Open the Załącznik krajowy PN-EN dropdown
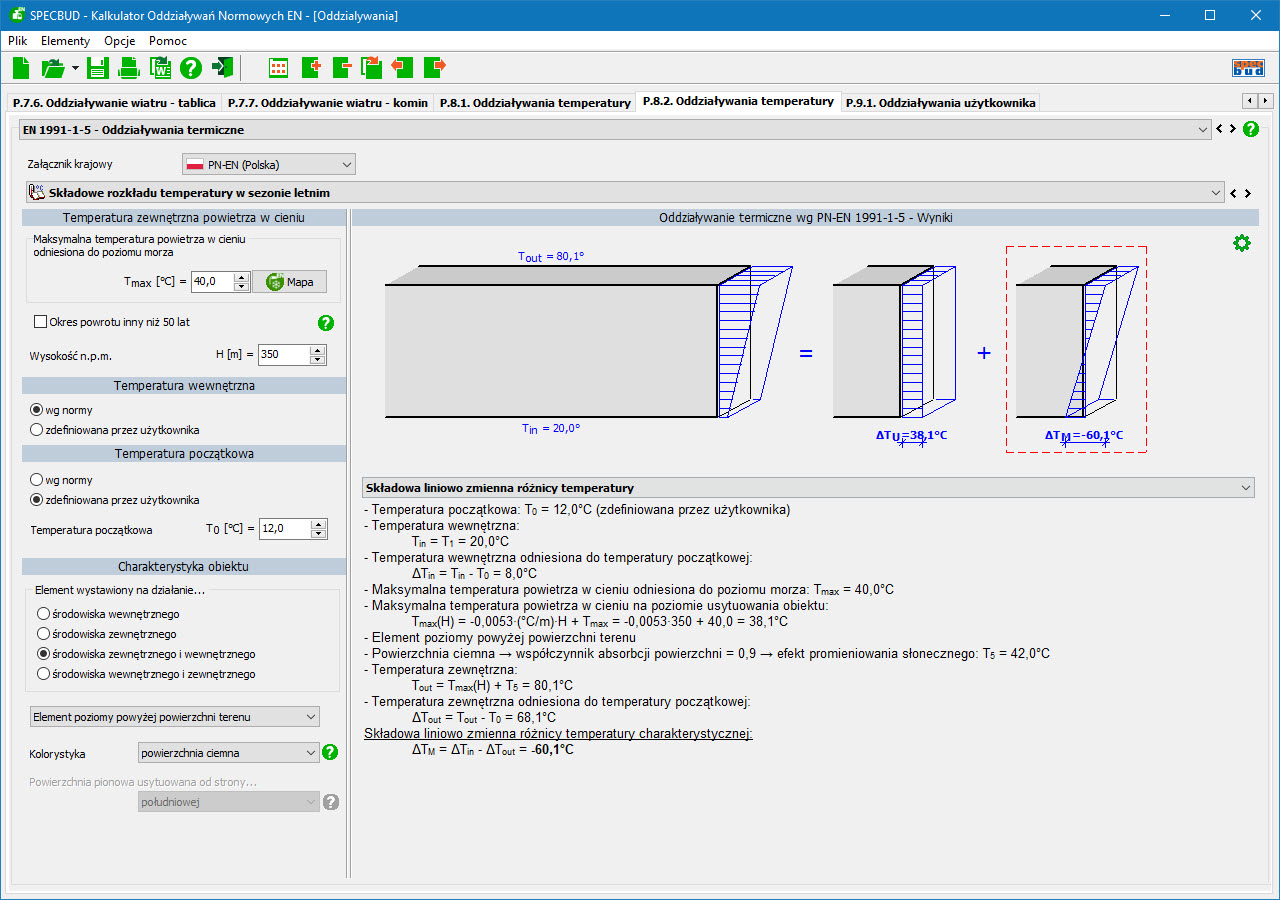 coord(268,164)
